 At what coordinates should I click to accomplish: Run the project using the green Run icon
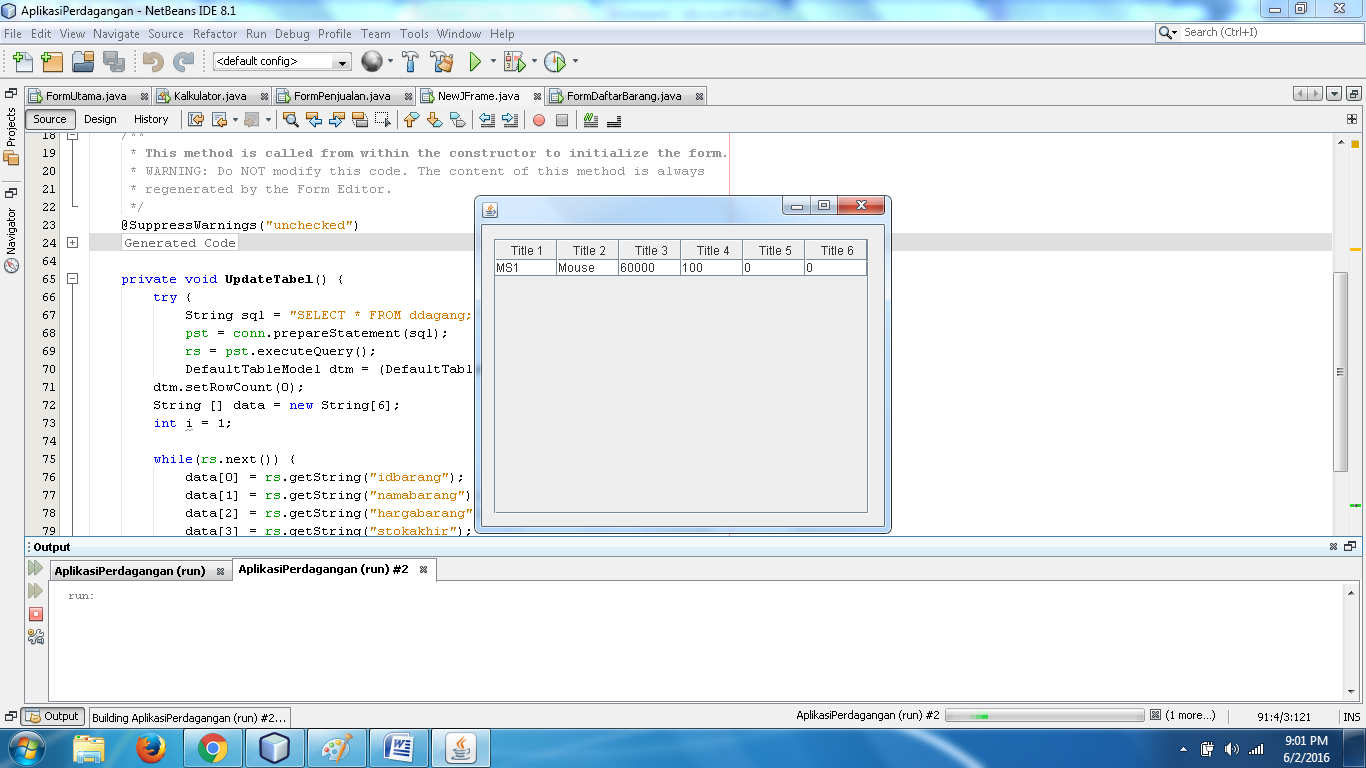tap(475, 62)
